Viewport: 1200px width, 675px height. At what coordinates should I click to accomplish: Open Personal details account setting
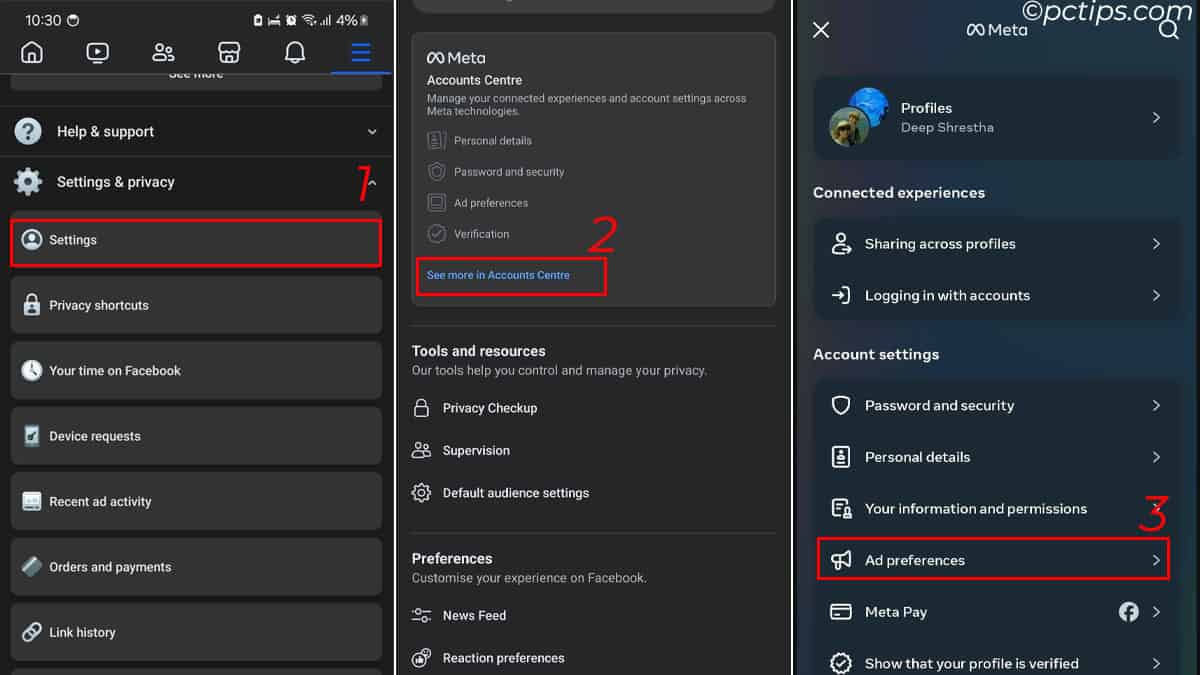996,457
